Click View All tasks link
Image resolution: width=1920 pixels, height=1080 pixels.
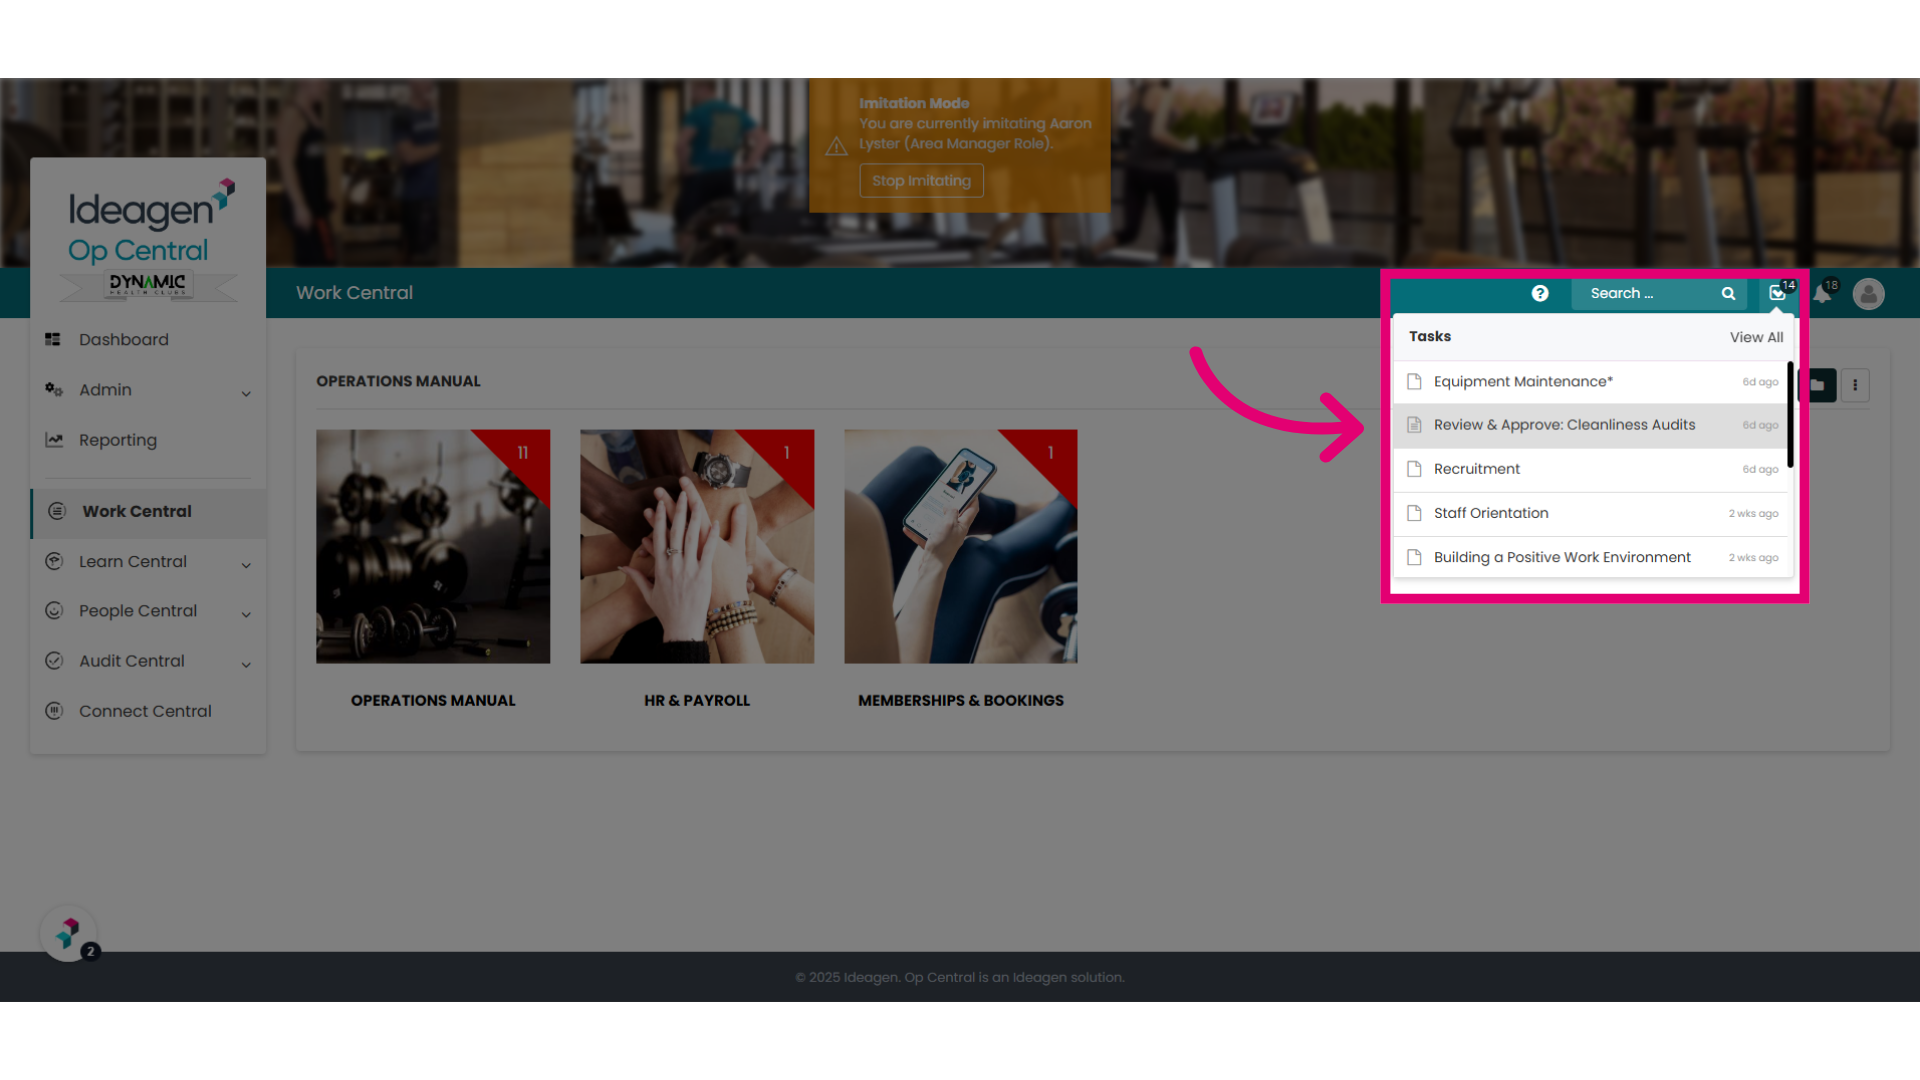(1756, 337)
